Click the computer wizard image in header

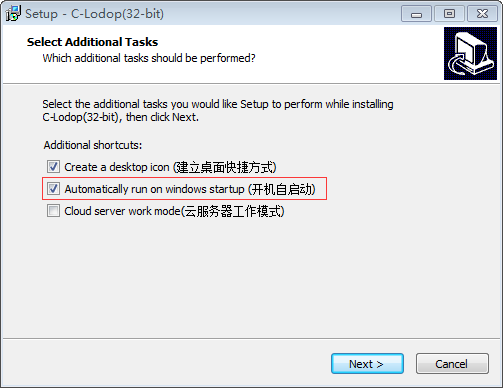470,54
